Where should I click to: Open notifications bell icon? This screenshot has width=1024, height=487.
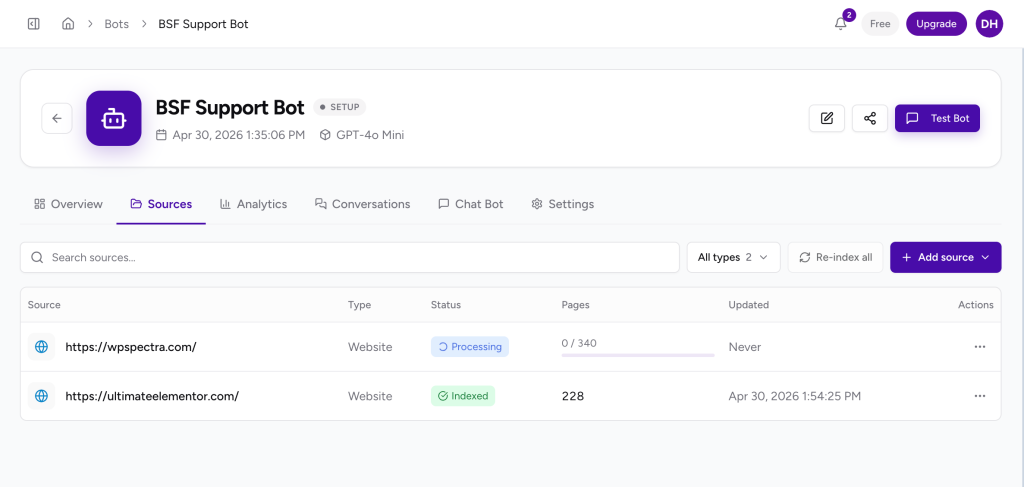coord(840,24)
